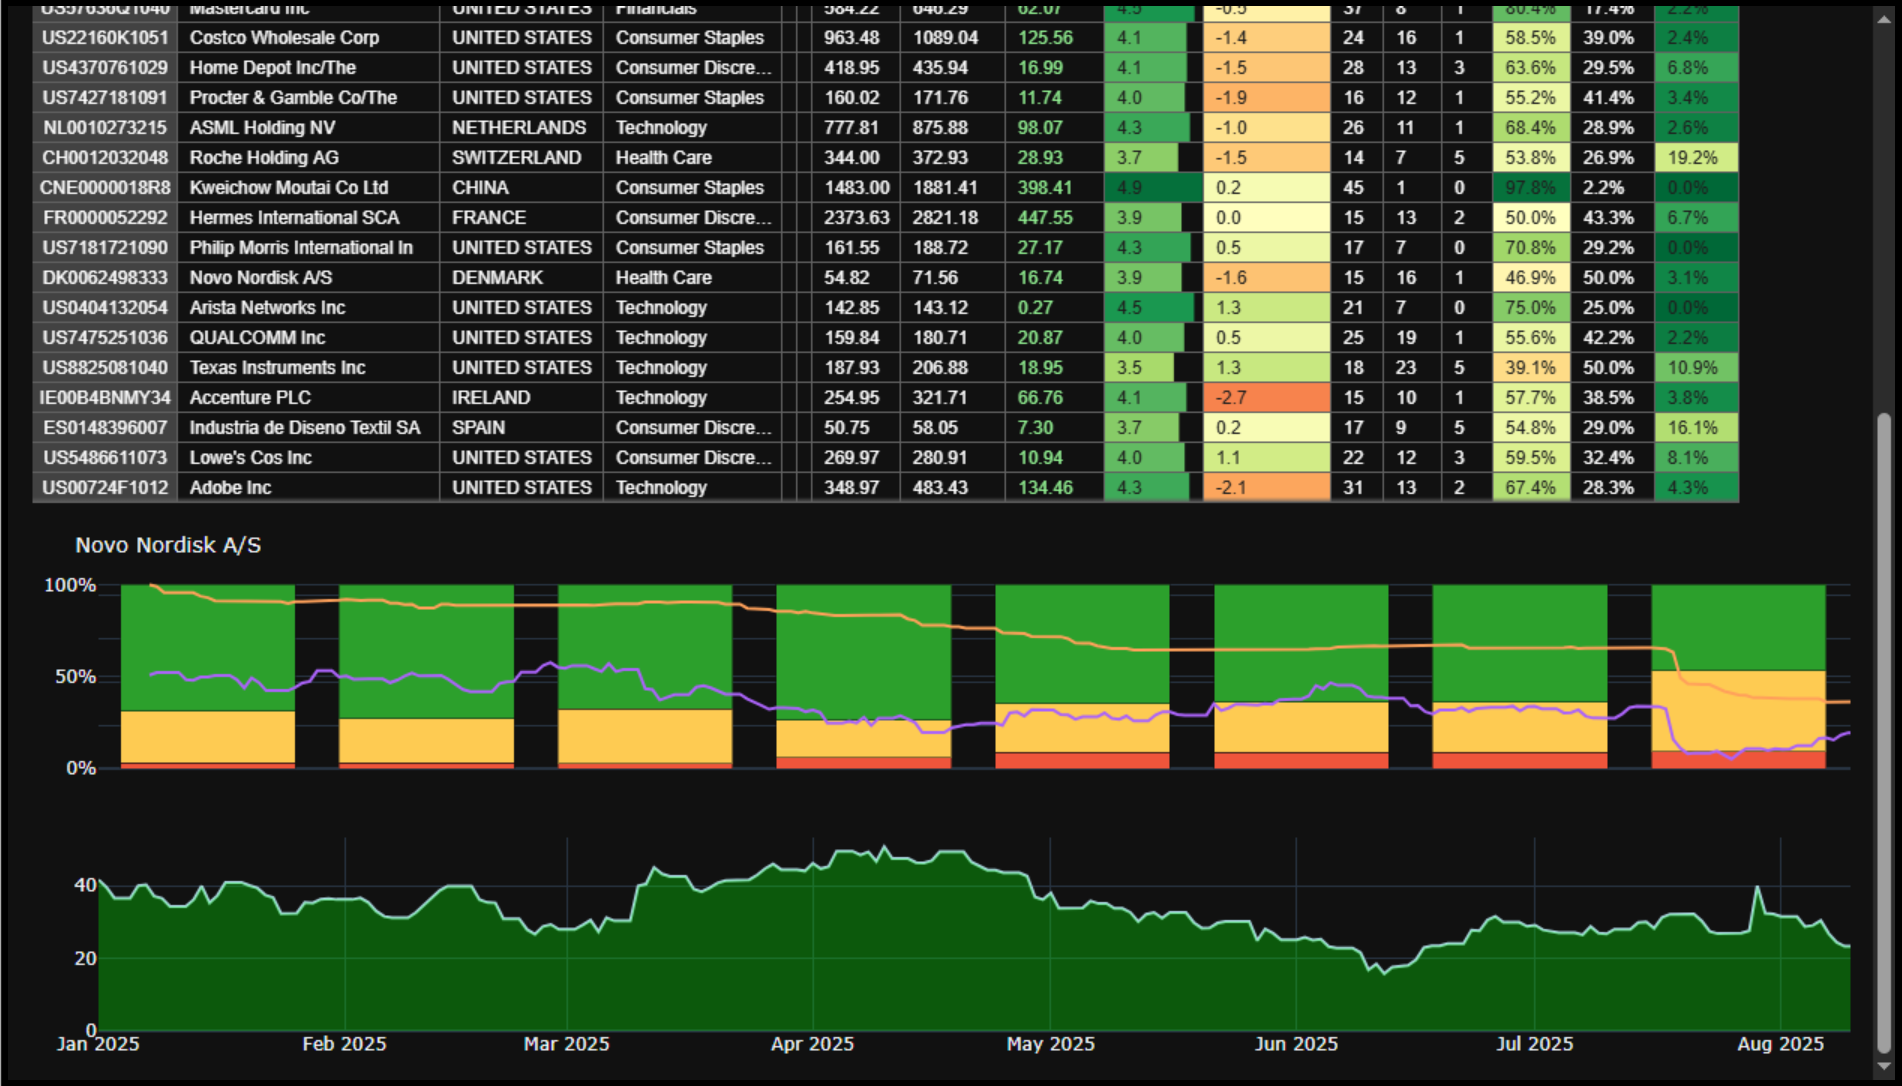The image size is (1902, 1086).
Task: Click the NETHERLANDS country cell
Action: (521, 128)
